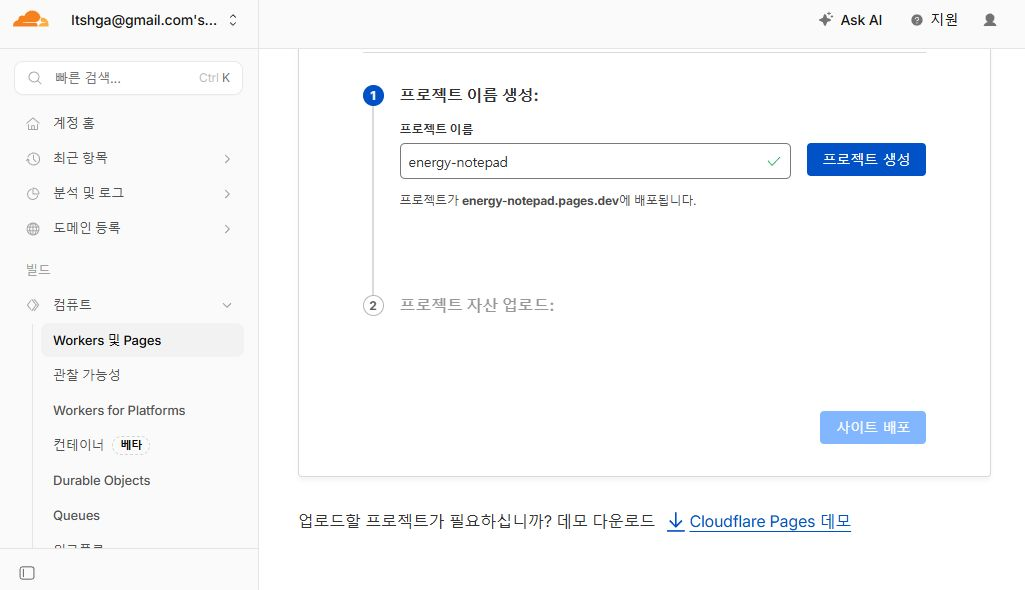Open the 지원 support menu
The width and height of the screenshot is (1025, 590).
tap(934, 20)
